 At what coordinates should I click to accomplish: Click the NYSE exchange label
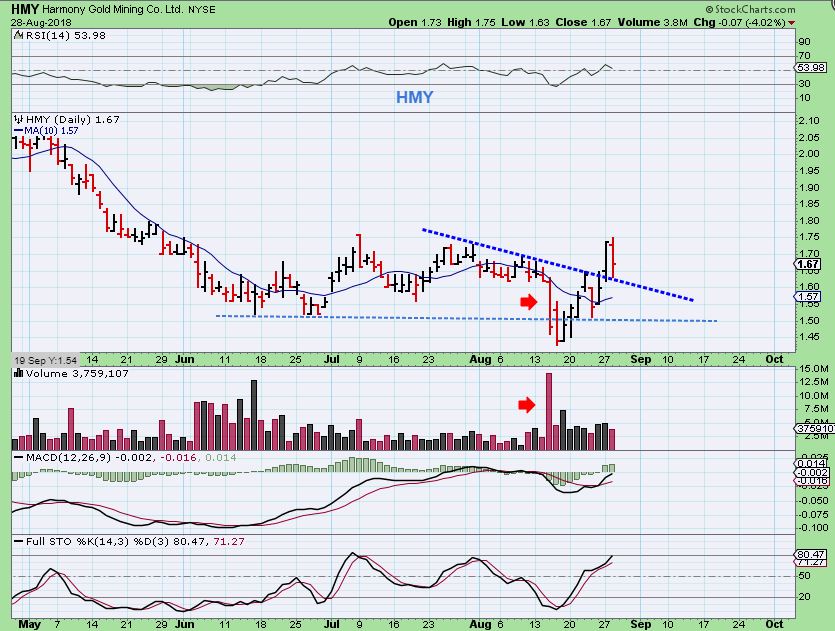(x=201, y=10)
